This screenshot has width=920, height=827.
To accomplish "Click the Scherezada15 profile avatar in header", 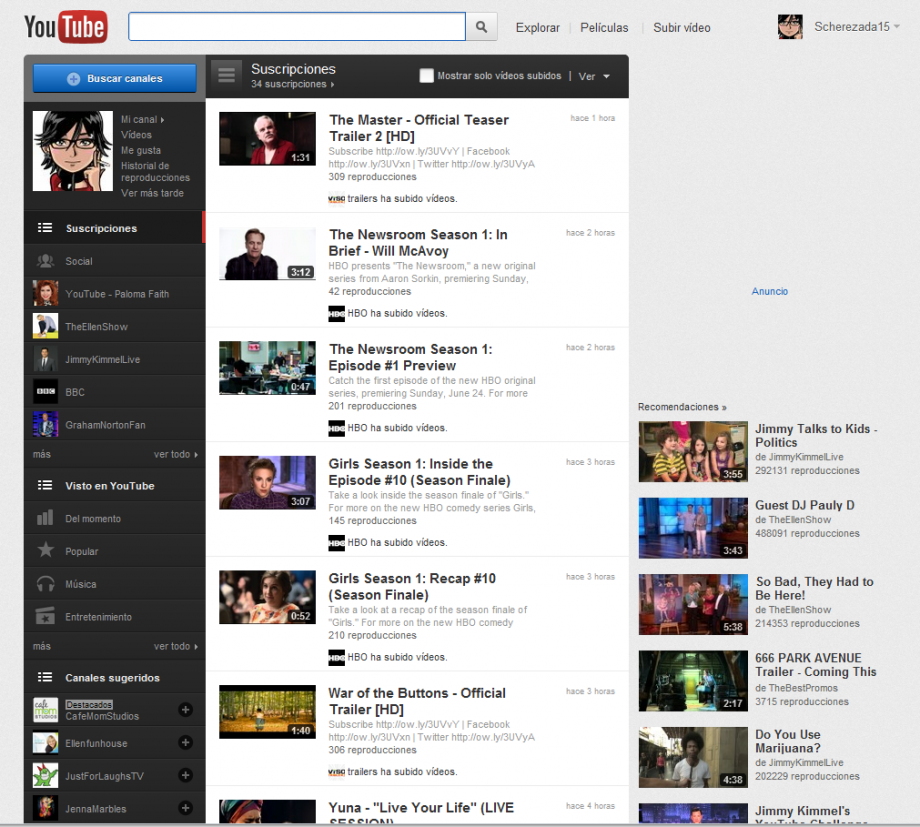I will coord(790,27).
